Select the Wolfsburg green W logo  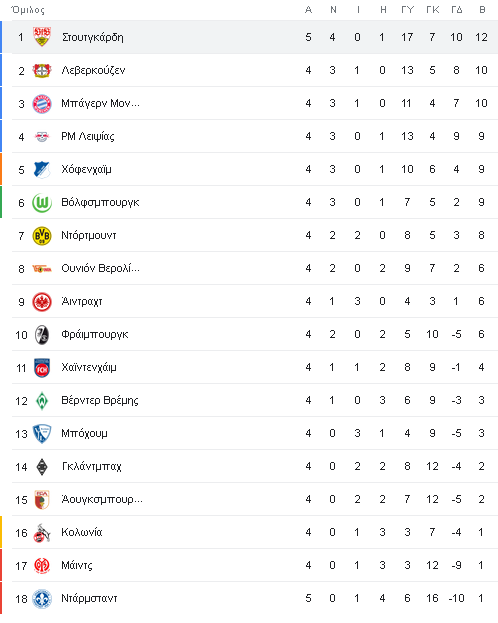pos(42,203)
